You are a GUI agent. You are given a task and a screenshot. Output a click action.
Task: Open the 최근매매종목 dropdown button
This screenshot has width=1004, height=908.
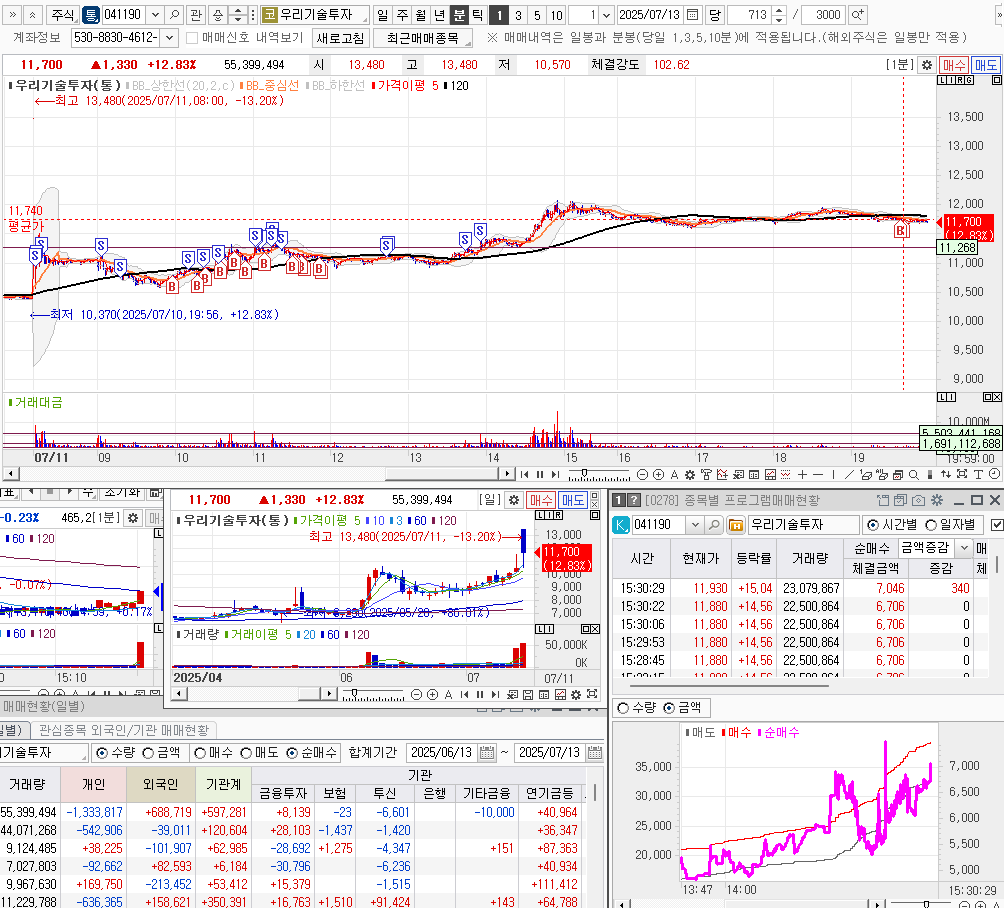[423, 38]
